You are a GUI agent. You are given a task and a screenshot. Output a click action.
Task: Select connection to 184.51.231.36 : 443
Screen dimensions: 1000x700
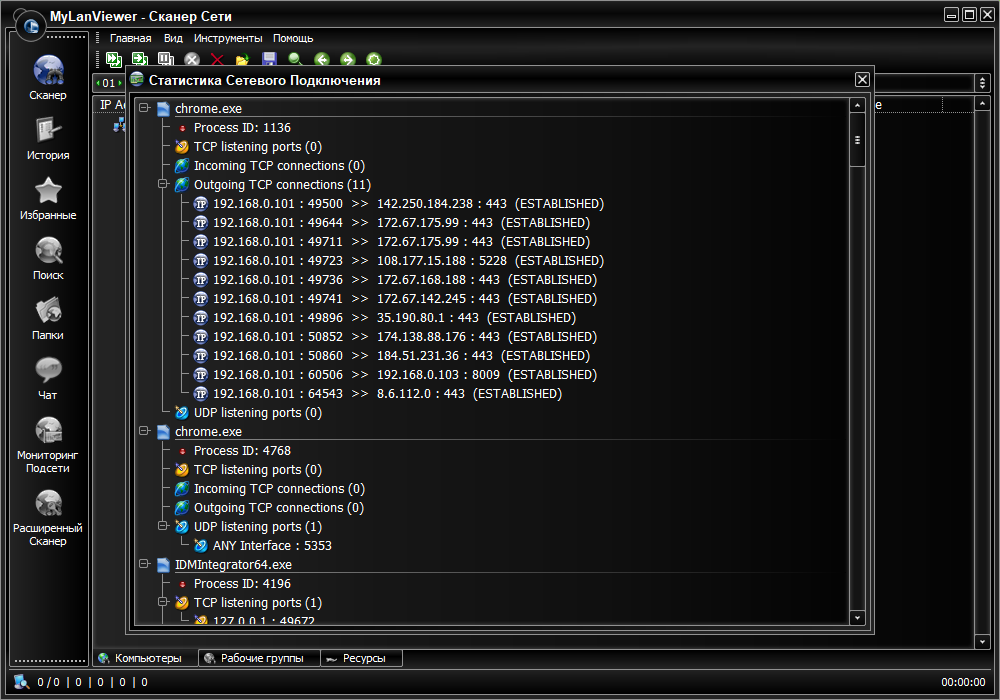click(x=401, y=356)
